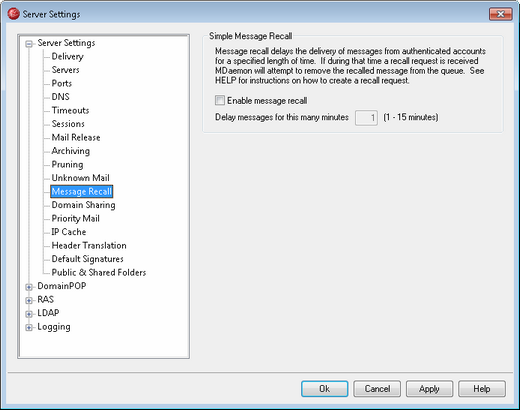Expand the Logging tree node
This screenshot has width=520, height=410.
click(29, 327)
